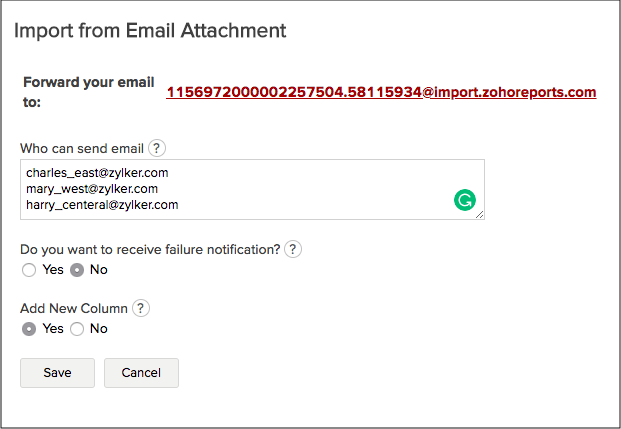Viewport: 621px width, 429px height.
Task: Click on harry_centeral@zylker.com entry
Action: click(102, 204)
